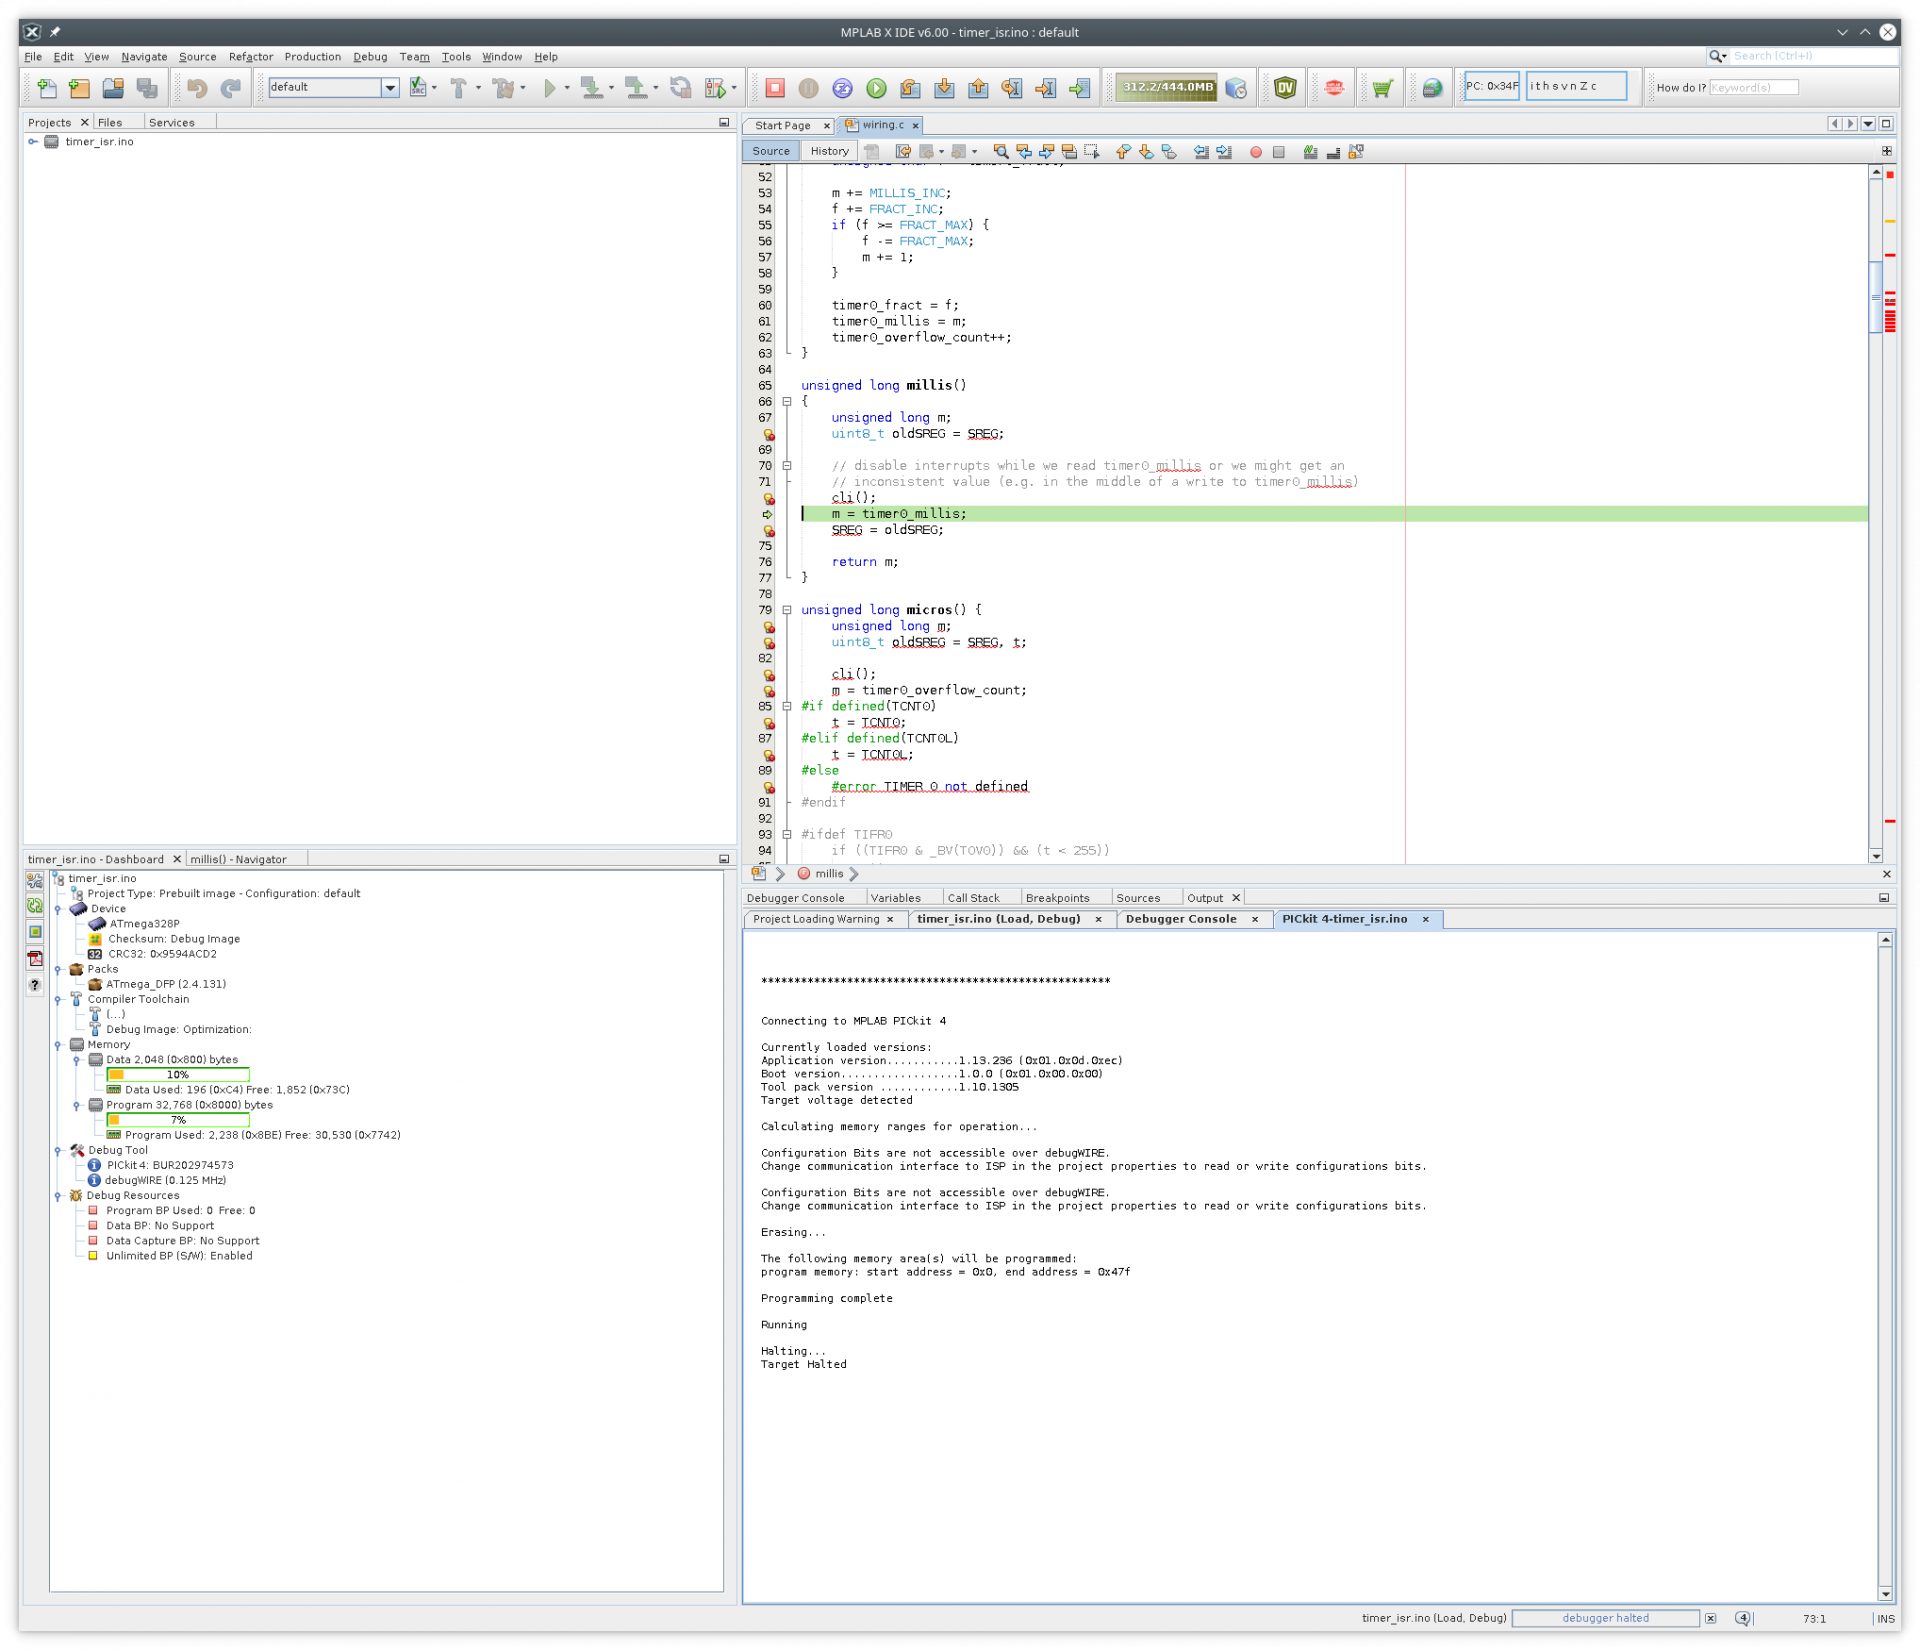Screen dimensions: 1920x1650
Task: Collapse the Debug Resources node
Action: [x=58, y=1197]
